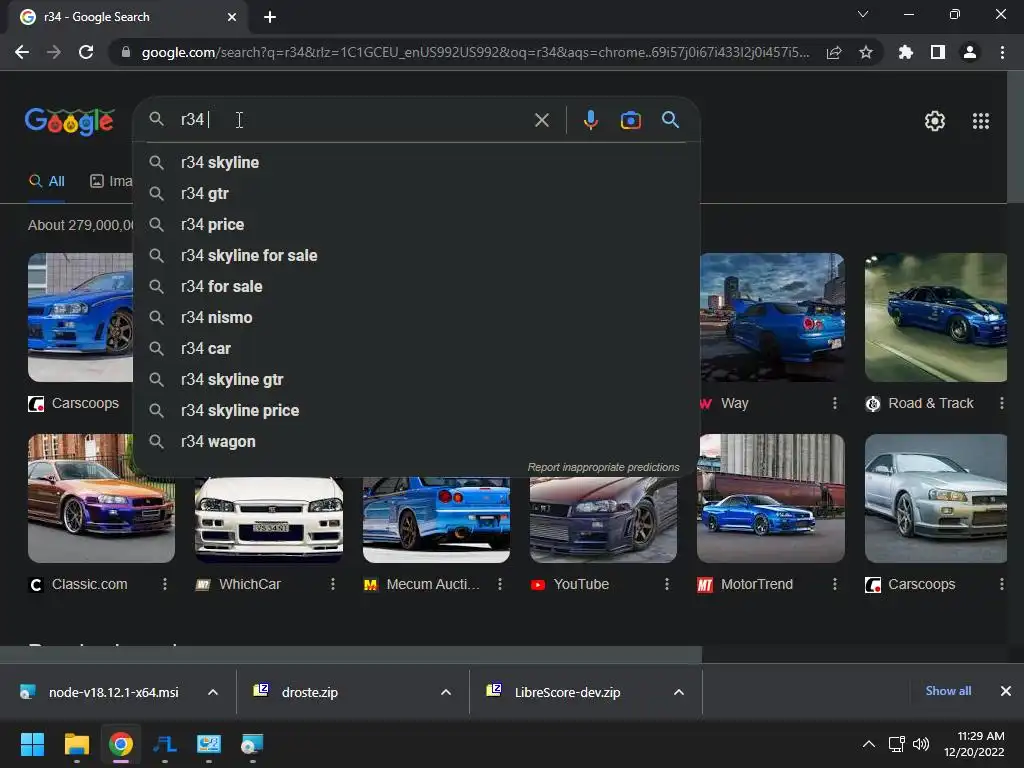Click the address bar URL
Image resolution: width=1024 pixels, height=768 pixels.
tap(475, 52)
